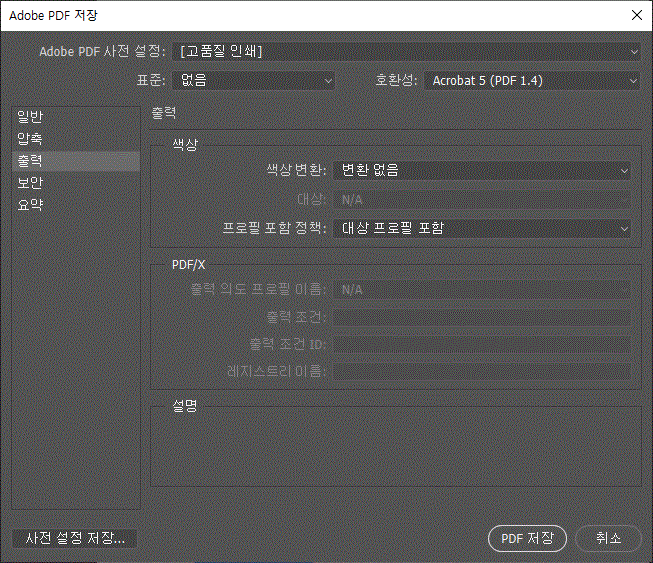Open the 색상 변환 dropdown
The image size is (653, 563).
click(481, 170)
